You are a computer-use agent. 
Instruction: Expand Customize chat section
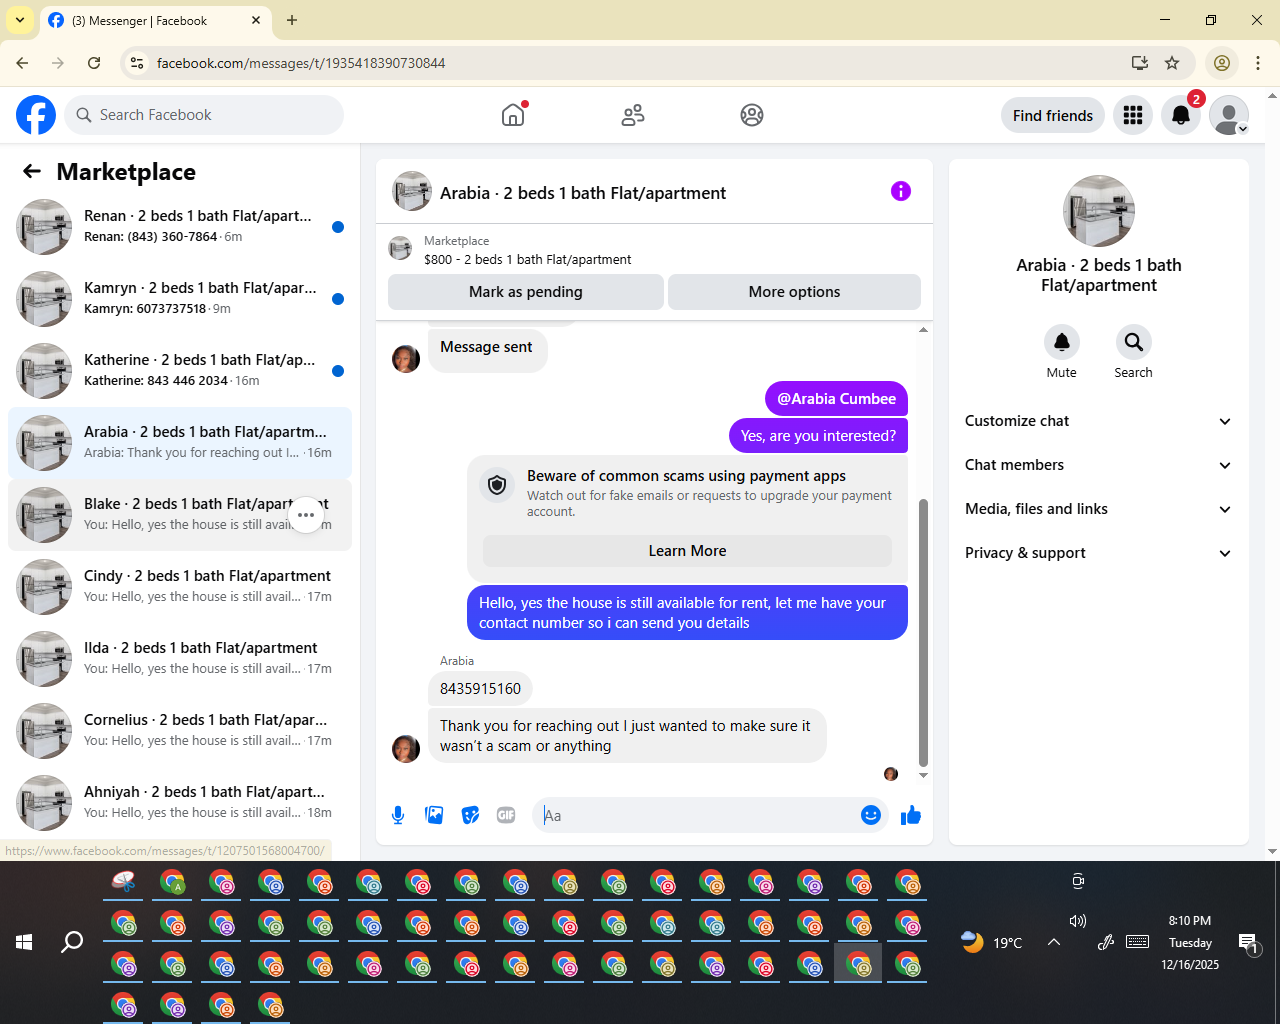pos(1099,421)
